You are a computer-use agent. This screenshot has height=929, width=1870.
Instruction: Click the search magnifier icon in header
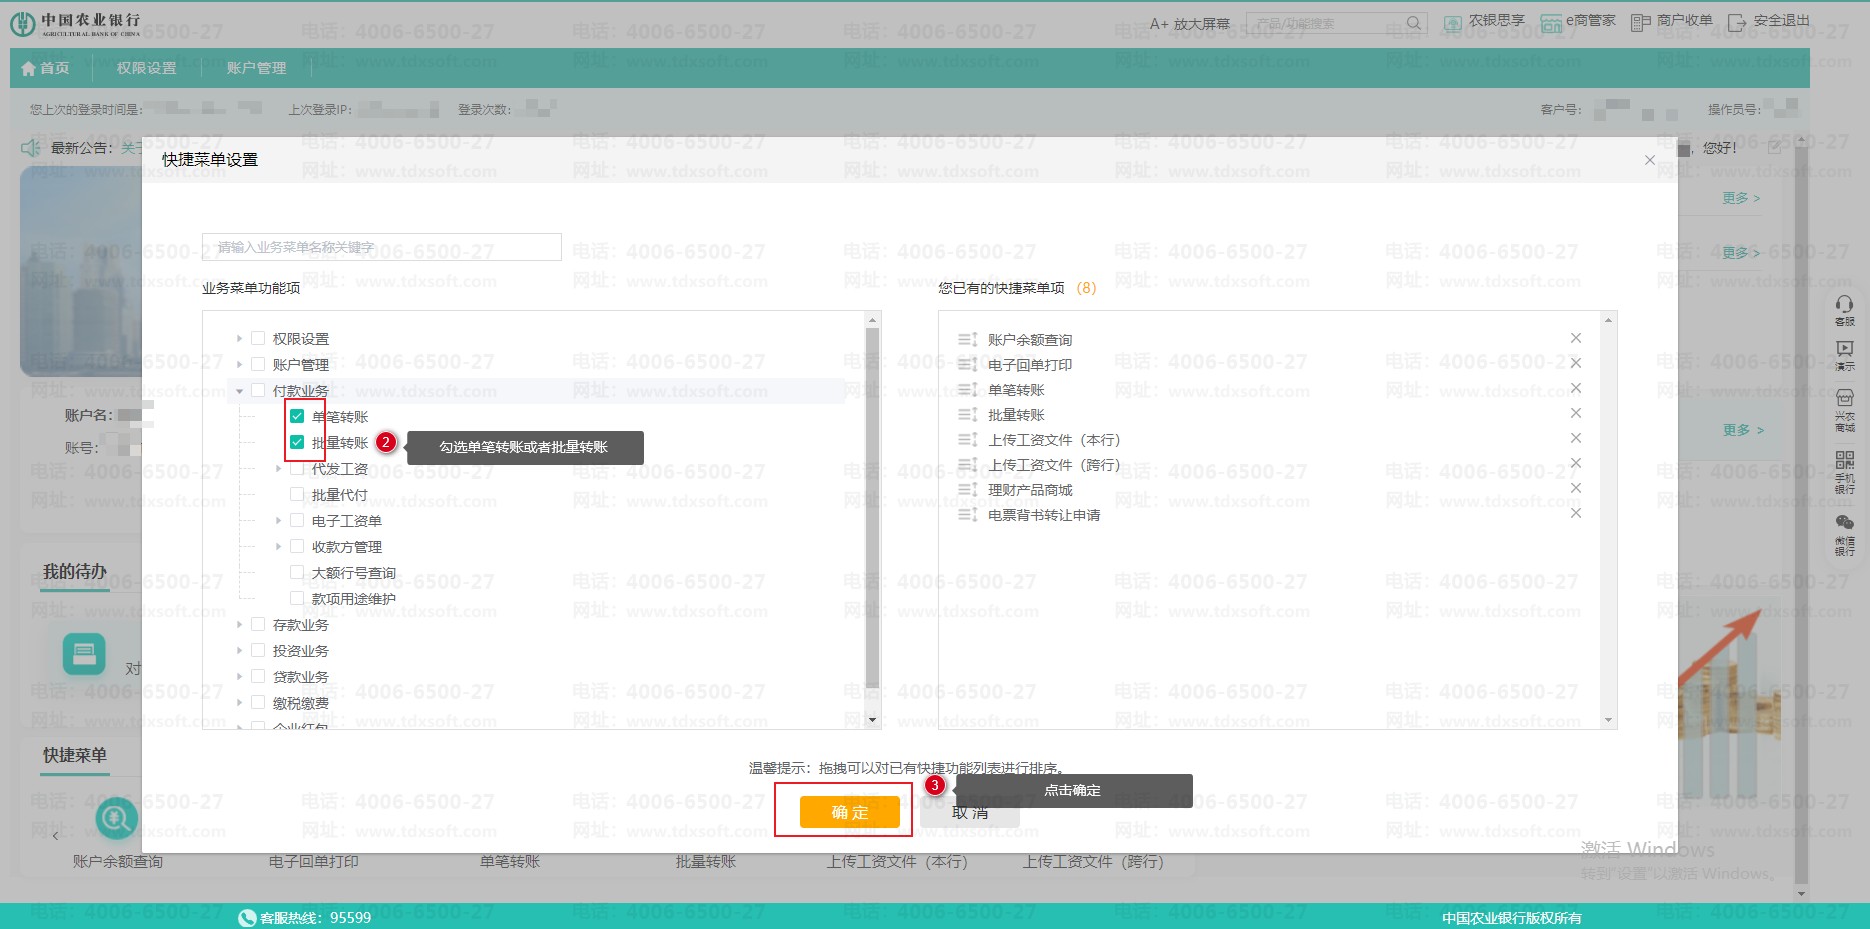coord(1414,23)
